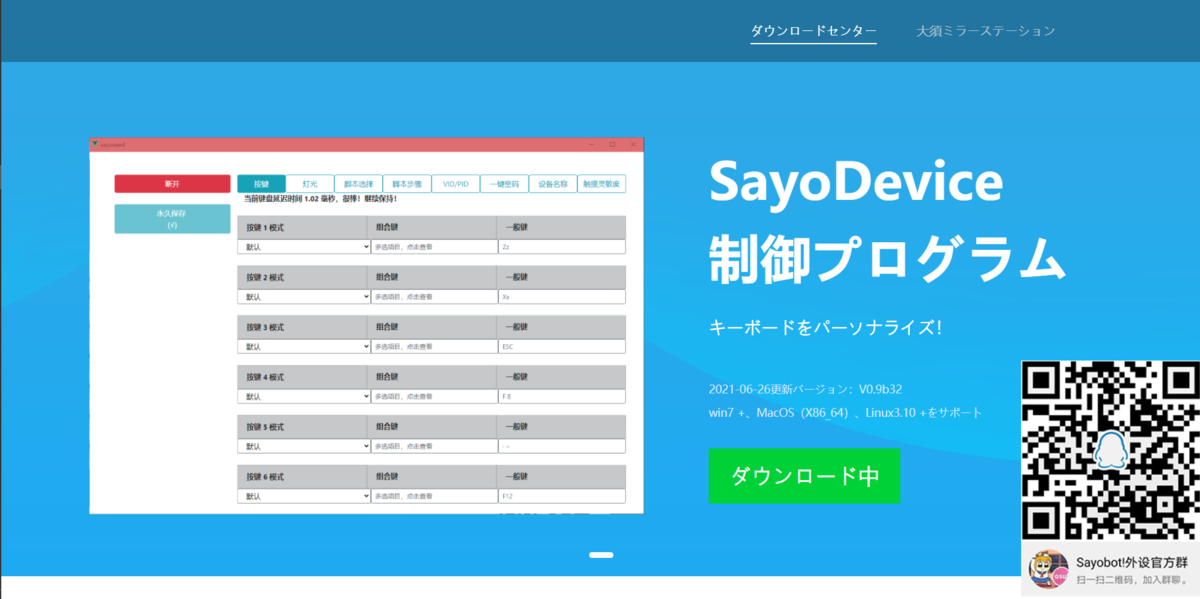This screenshot has height=599, width=1200.
Task: Open the 一键密码 tab
Action: pyautogui.click(x=504, y=184)
